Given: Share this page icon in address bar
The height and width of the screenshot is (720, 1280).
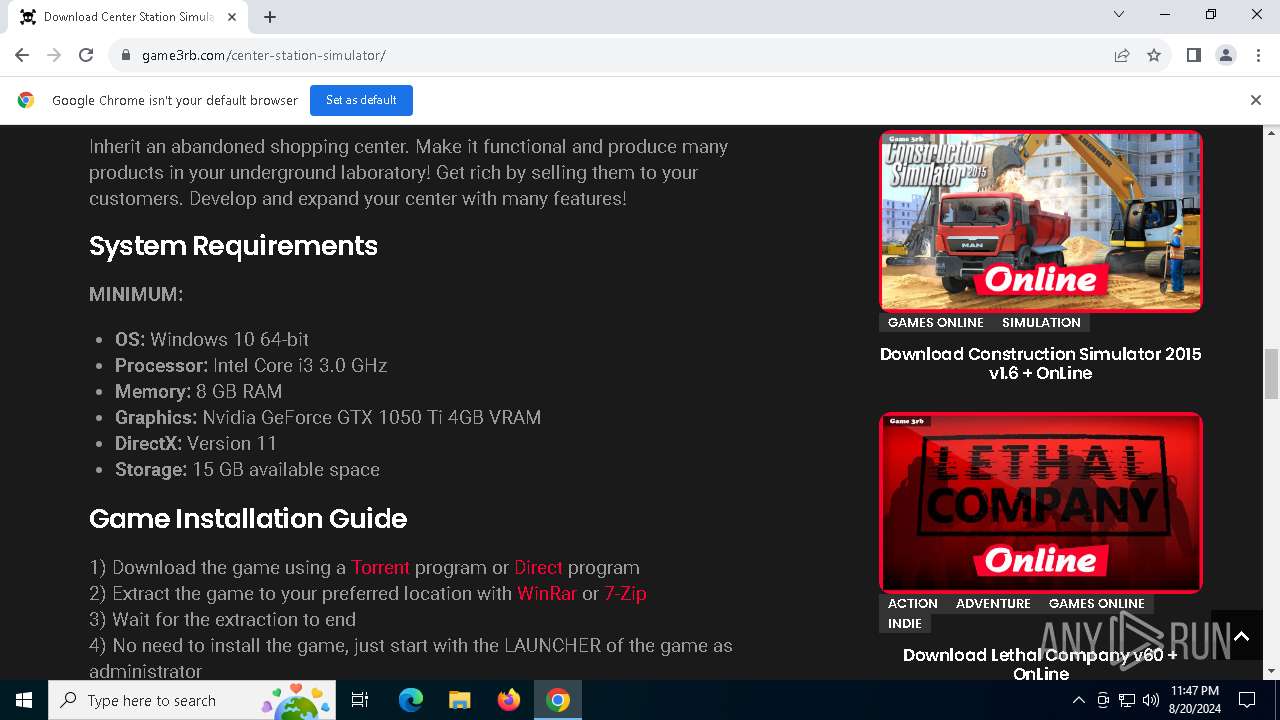Looking at the screenshot, I should (x=1122, y=55).
